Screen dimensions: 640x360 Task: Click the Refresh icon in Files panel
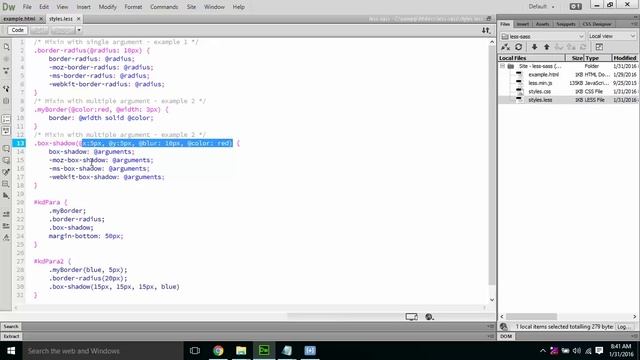[x=518, y=47]
